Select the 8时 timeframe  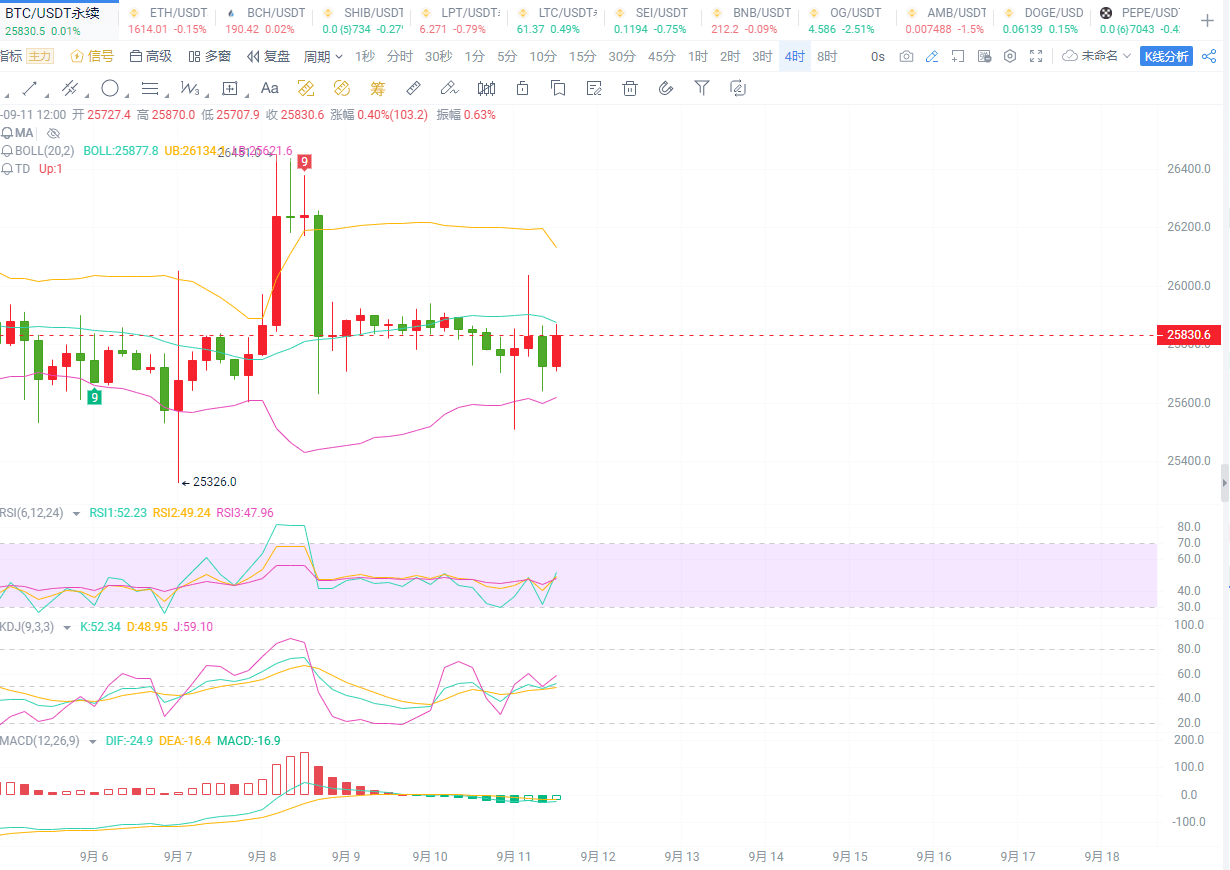(x=827, y=56)
